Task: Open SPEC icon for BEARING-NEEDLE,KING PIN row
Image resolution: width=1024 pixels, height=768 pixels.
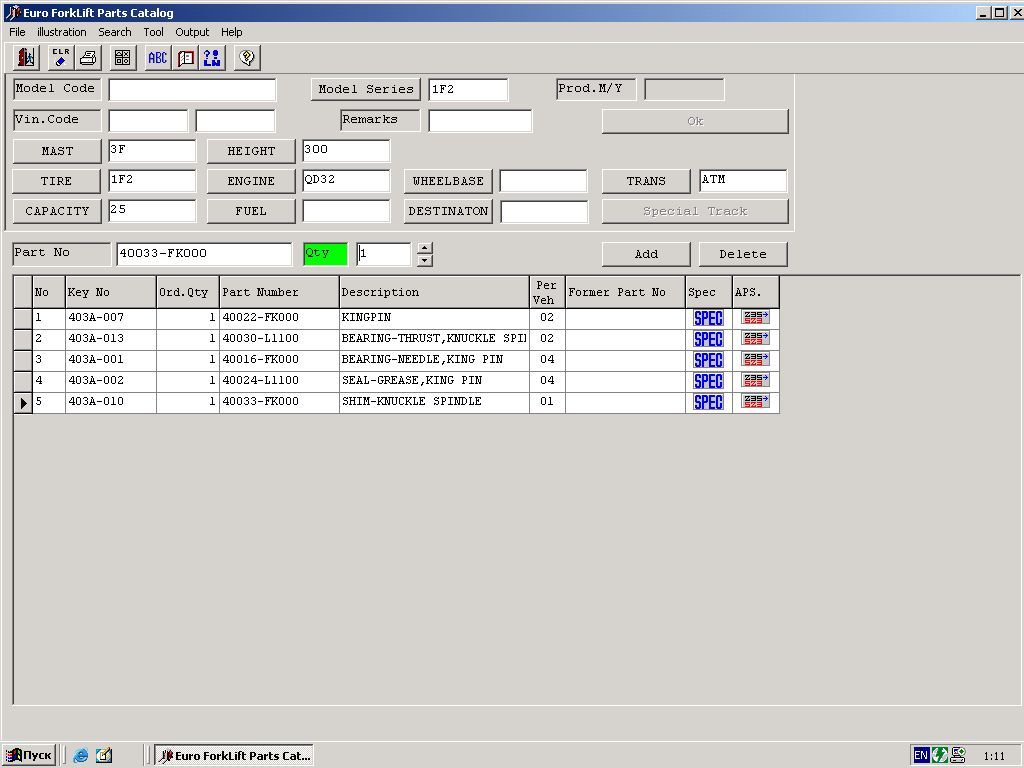Action: pos(708,360)
